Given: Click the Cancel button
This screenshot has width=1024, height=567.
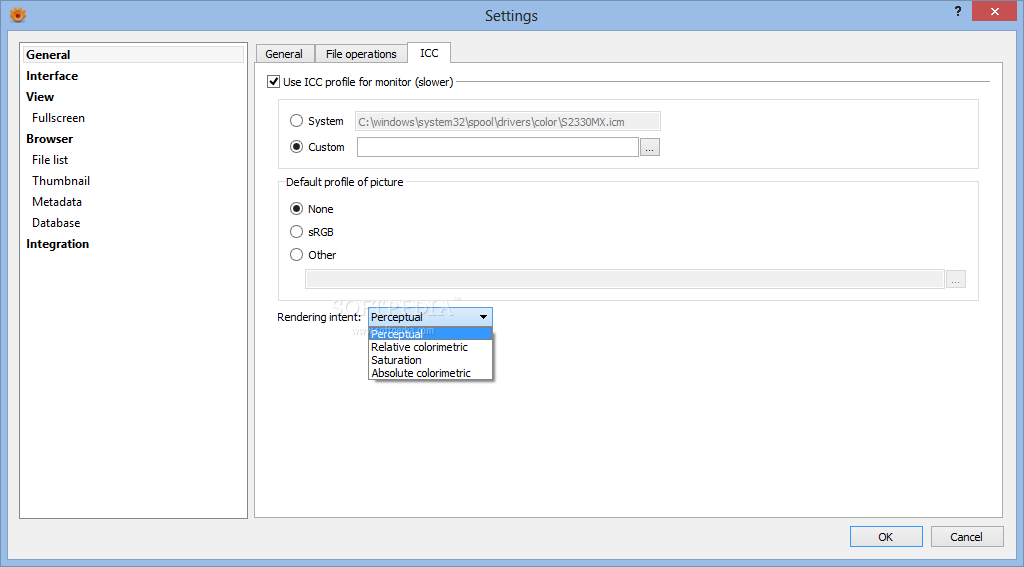Looking at the screenshot, I should click(x=967, y=537).
